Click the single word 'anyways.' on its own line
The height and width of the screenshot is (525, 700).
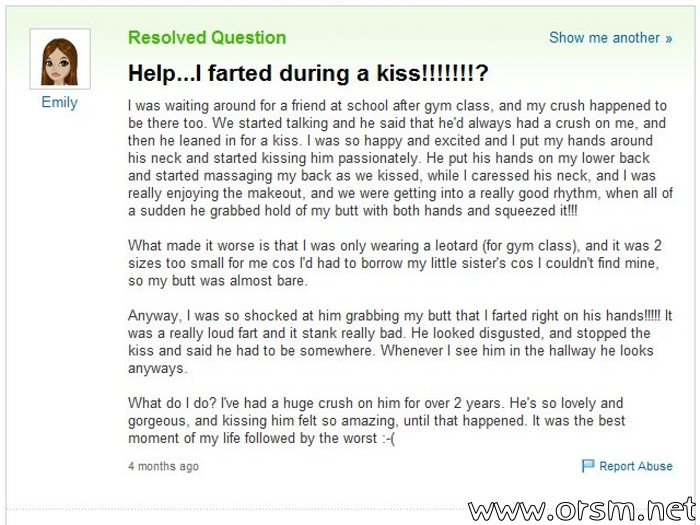pyautogui.click(x=158, y=368)
